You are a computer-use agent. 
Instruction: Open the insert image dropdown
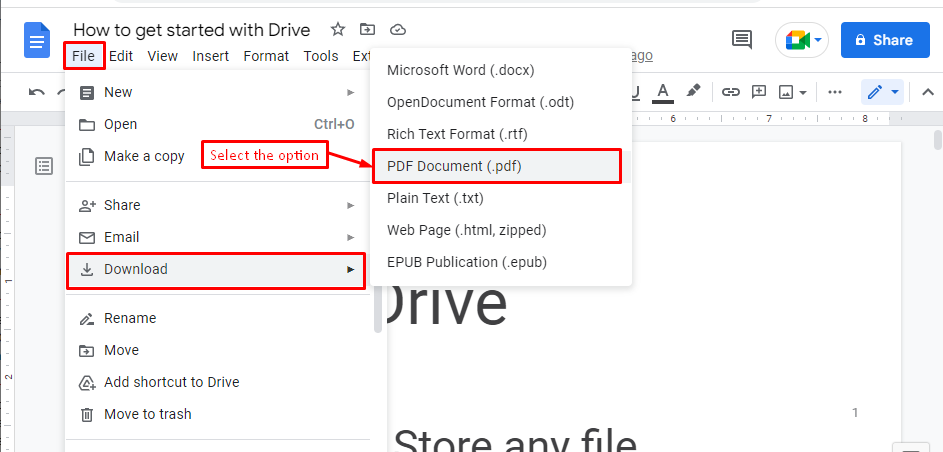[793, 92]
